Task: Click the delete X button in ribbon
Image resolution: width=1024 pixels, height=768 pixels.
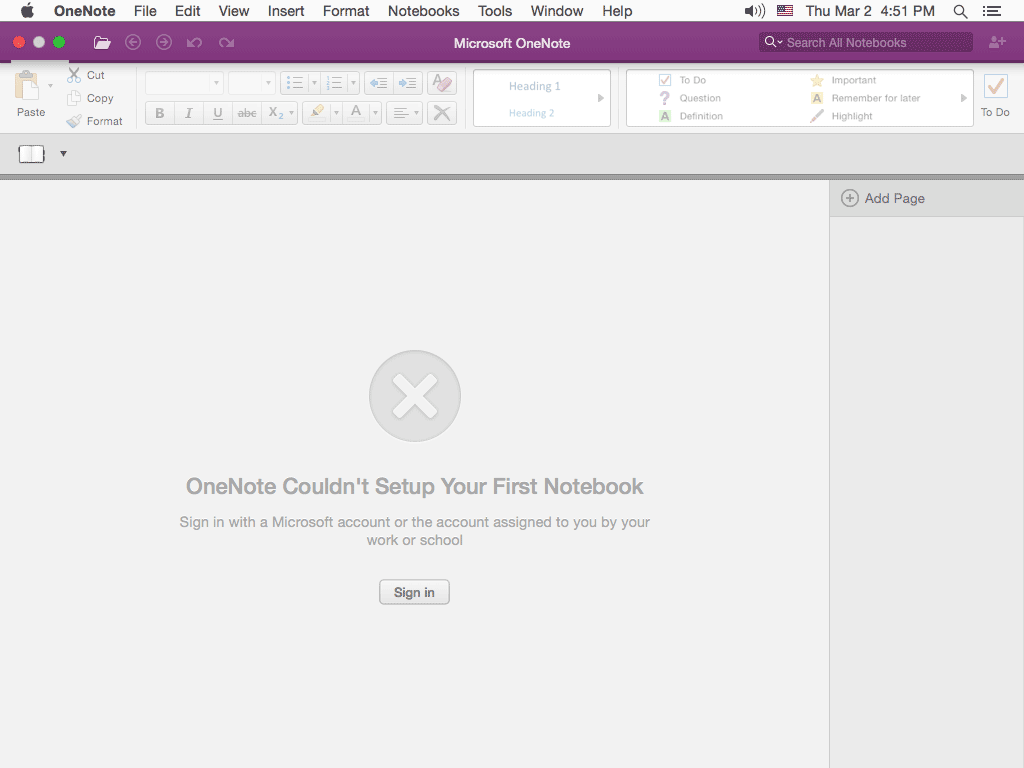Action: coord(442,113)
